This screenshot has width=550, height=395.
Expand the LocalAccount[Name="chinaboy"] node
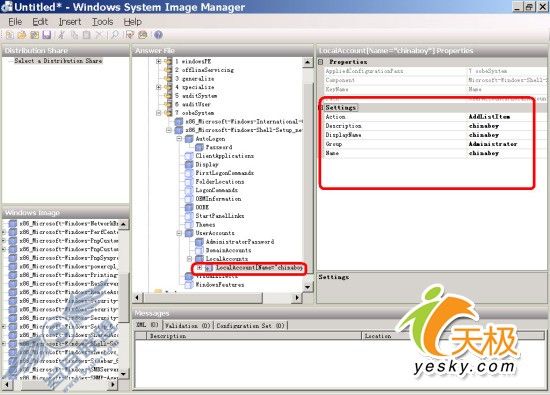(199, 268)
